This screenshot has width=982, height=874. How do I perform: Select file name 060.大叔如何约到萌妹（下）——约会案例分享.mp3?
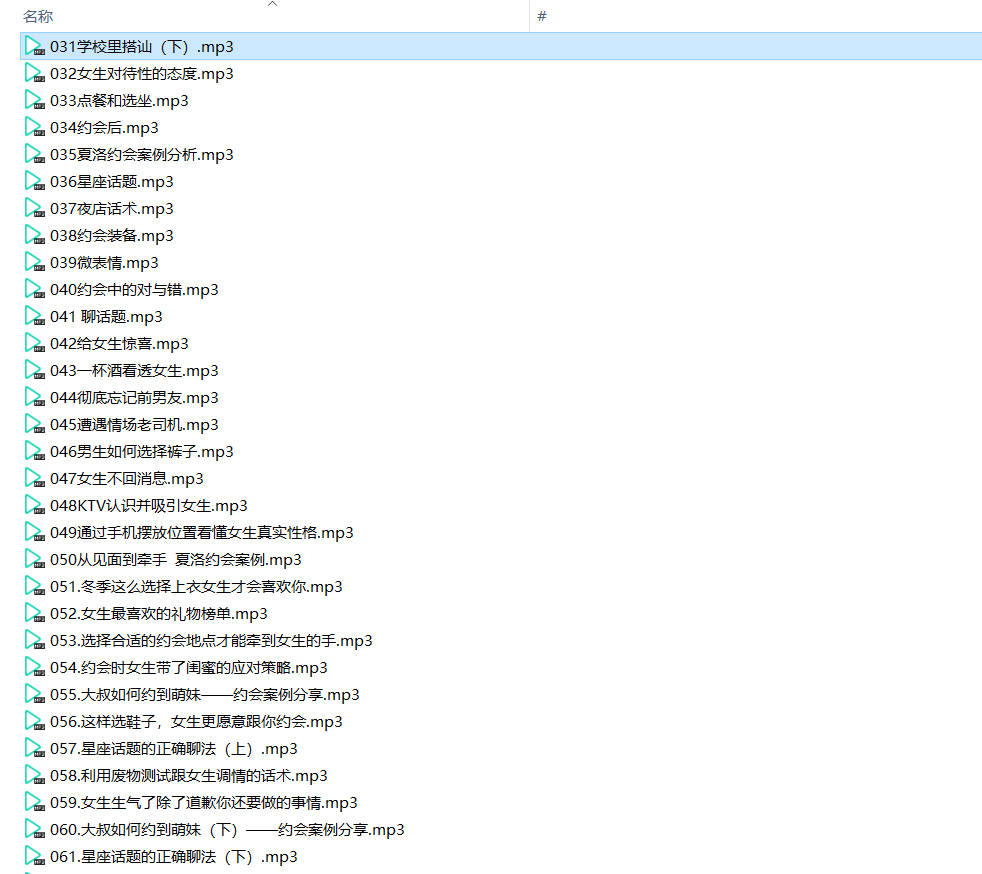[227, 828]
